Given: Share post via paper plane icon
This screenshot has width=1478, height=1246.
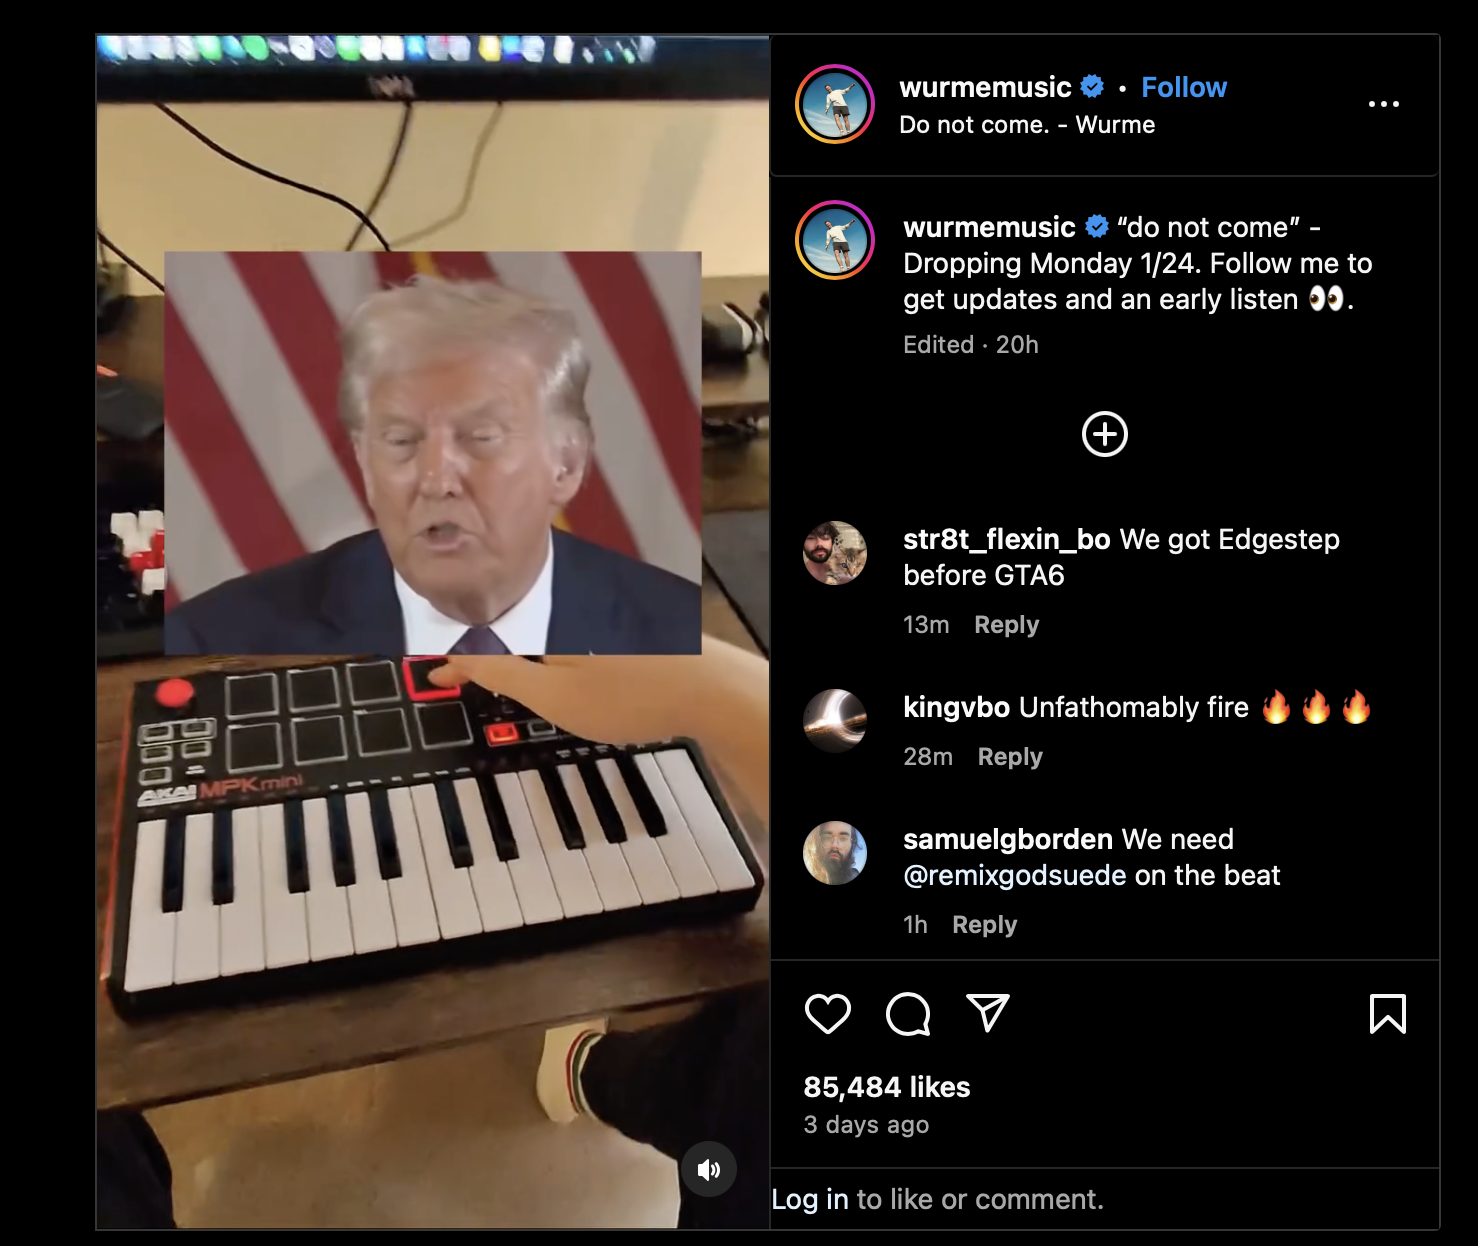Looking at the screenshot, I should [x=988, y=1013].
